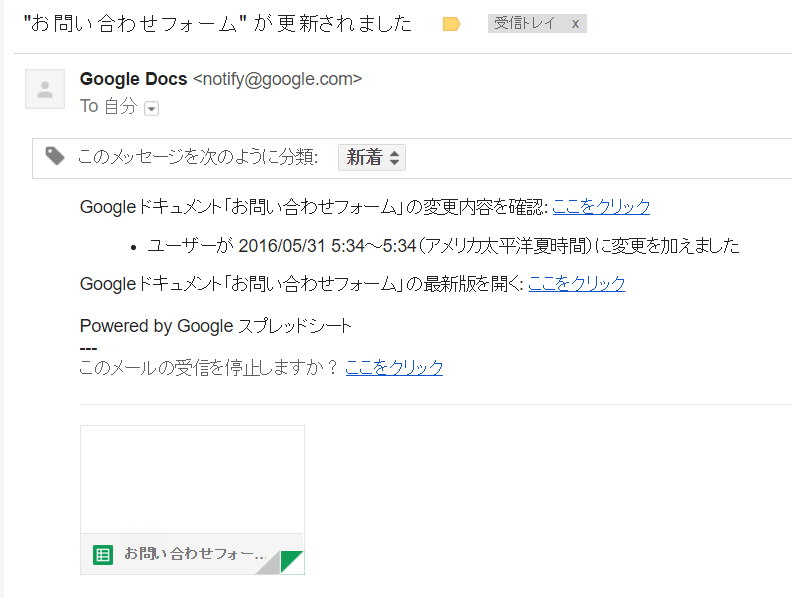Click the "To 自分" recipient text
The height and width of the screenshot is (598, 792).
click(x=108, y=107)
